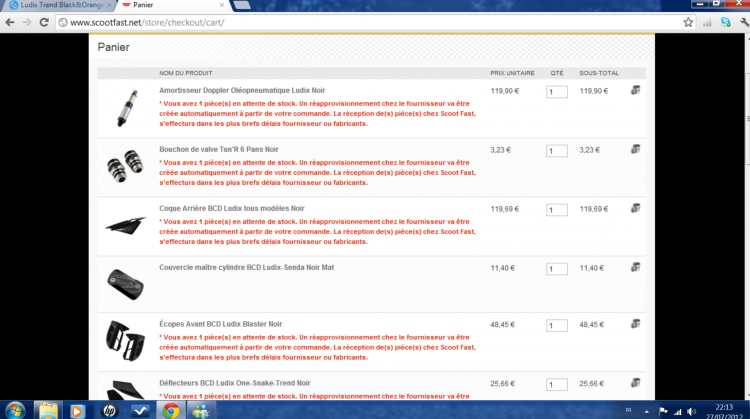750x419 pixels.
Task: Click the Skype extension icon in toolbar
Action: click(726, 22)
